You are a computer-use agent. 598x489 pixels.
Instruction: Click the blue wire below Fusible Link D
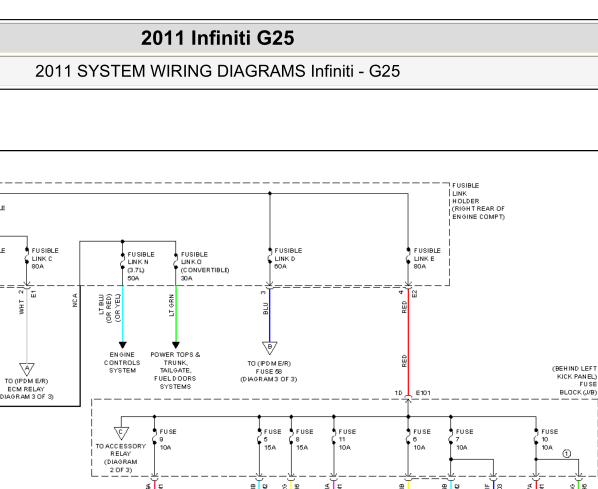(x=270, y=315)
